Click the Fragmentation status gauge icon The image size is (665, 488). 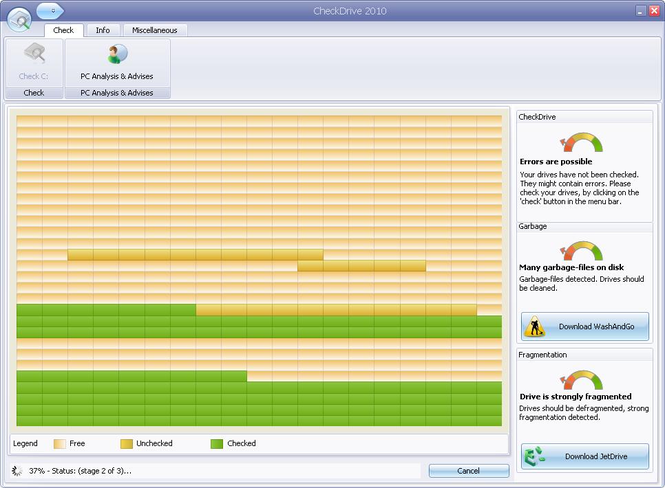pos(581,379)
